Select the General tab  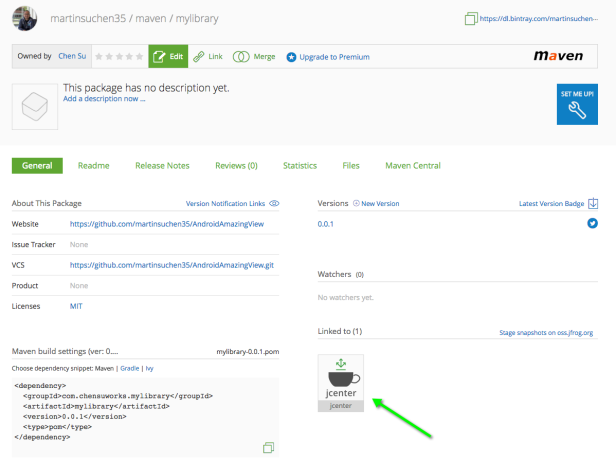(x=37, y=166)
